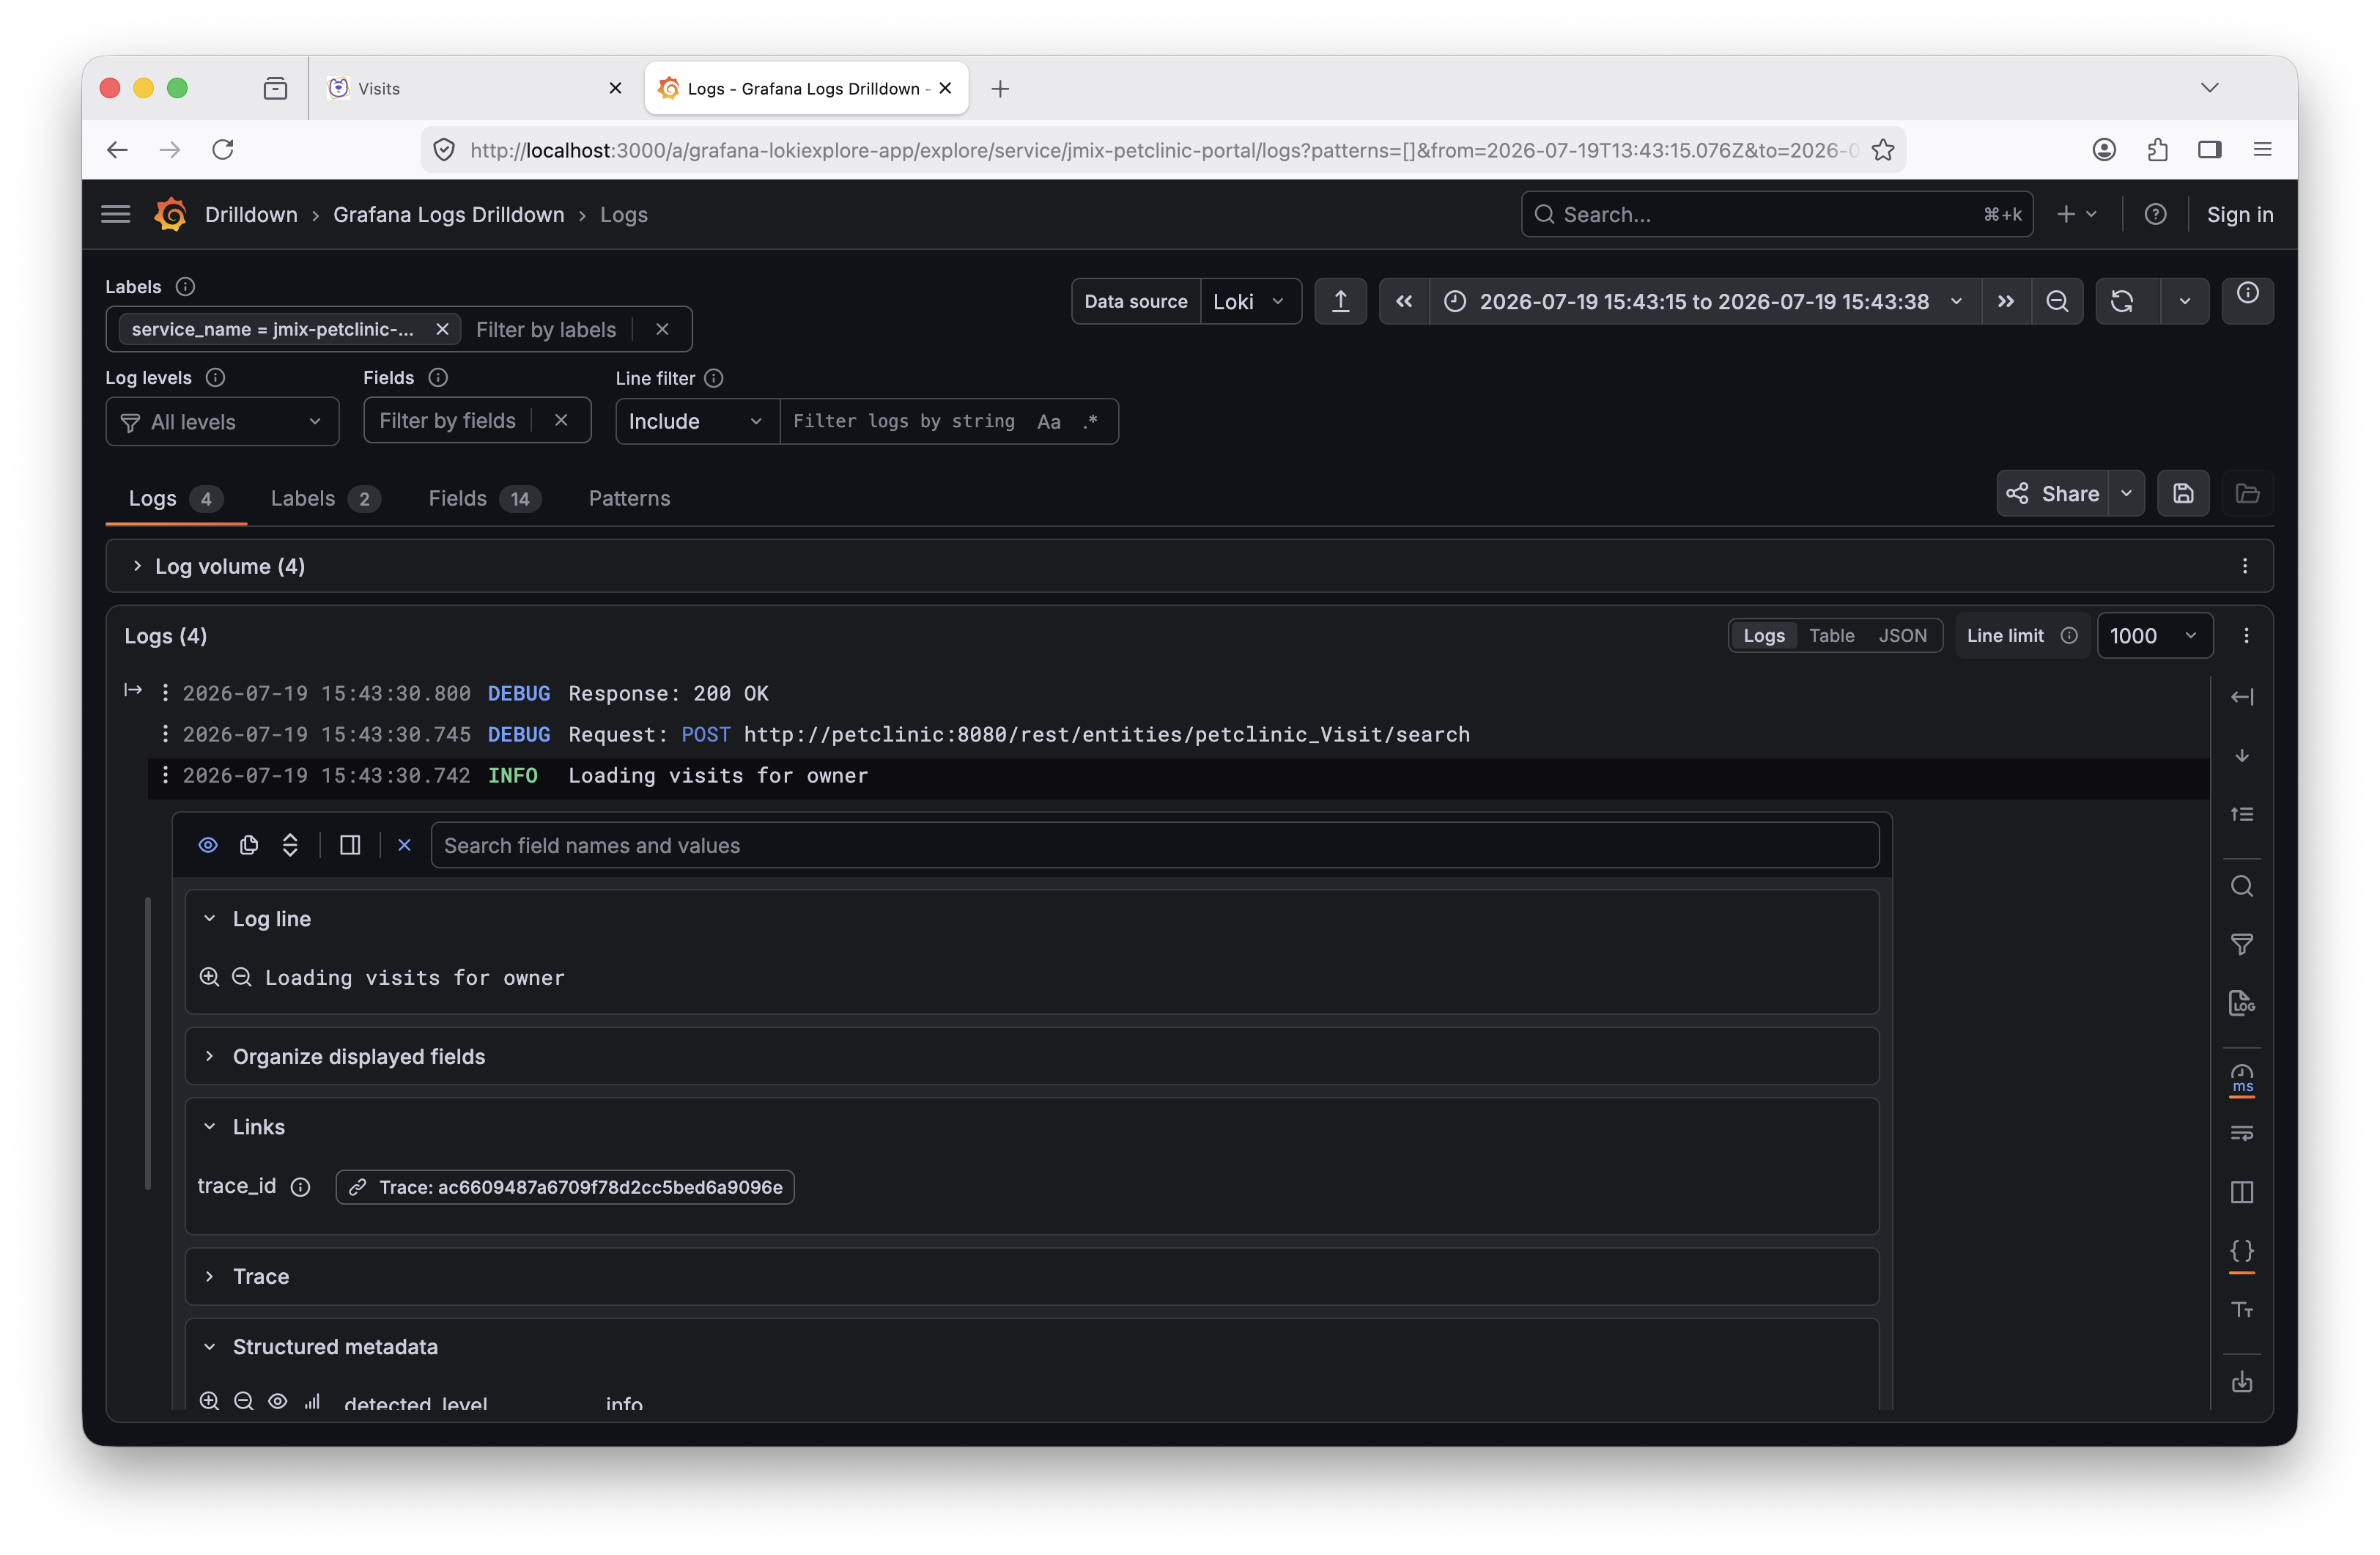This screenshot has height=1555, width=2380.
Task: Toggle the split-view control in the sidebar
Action: point(2242,1192)
